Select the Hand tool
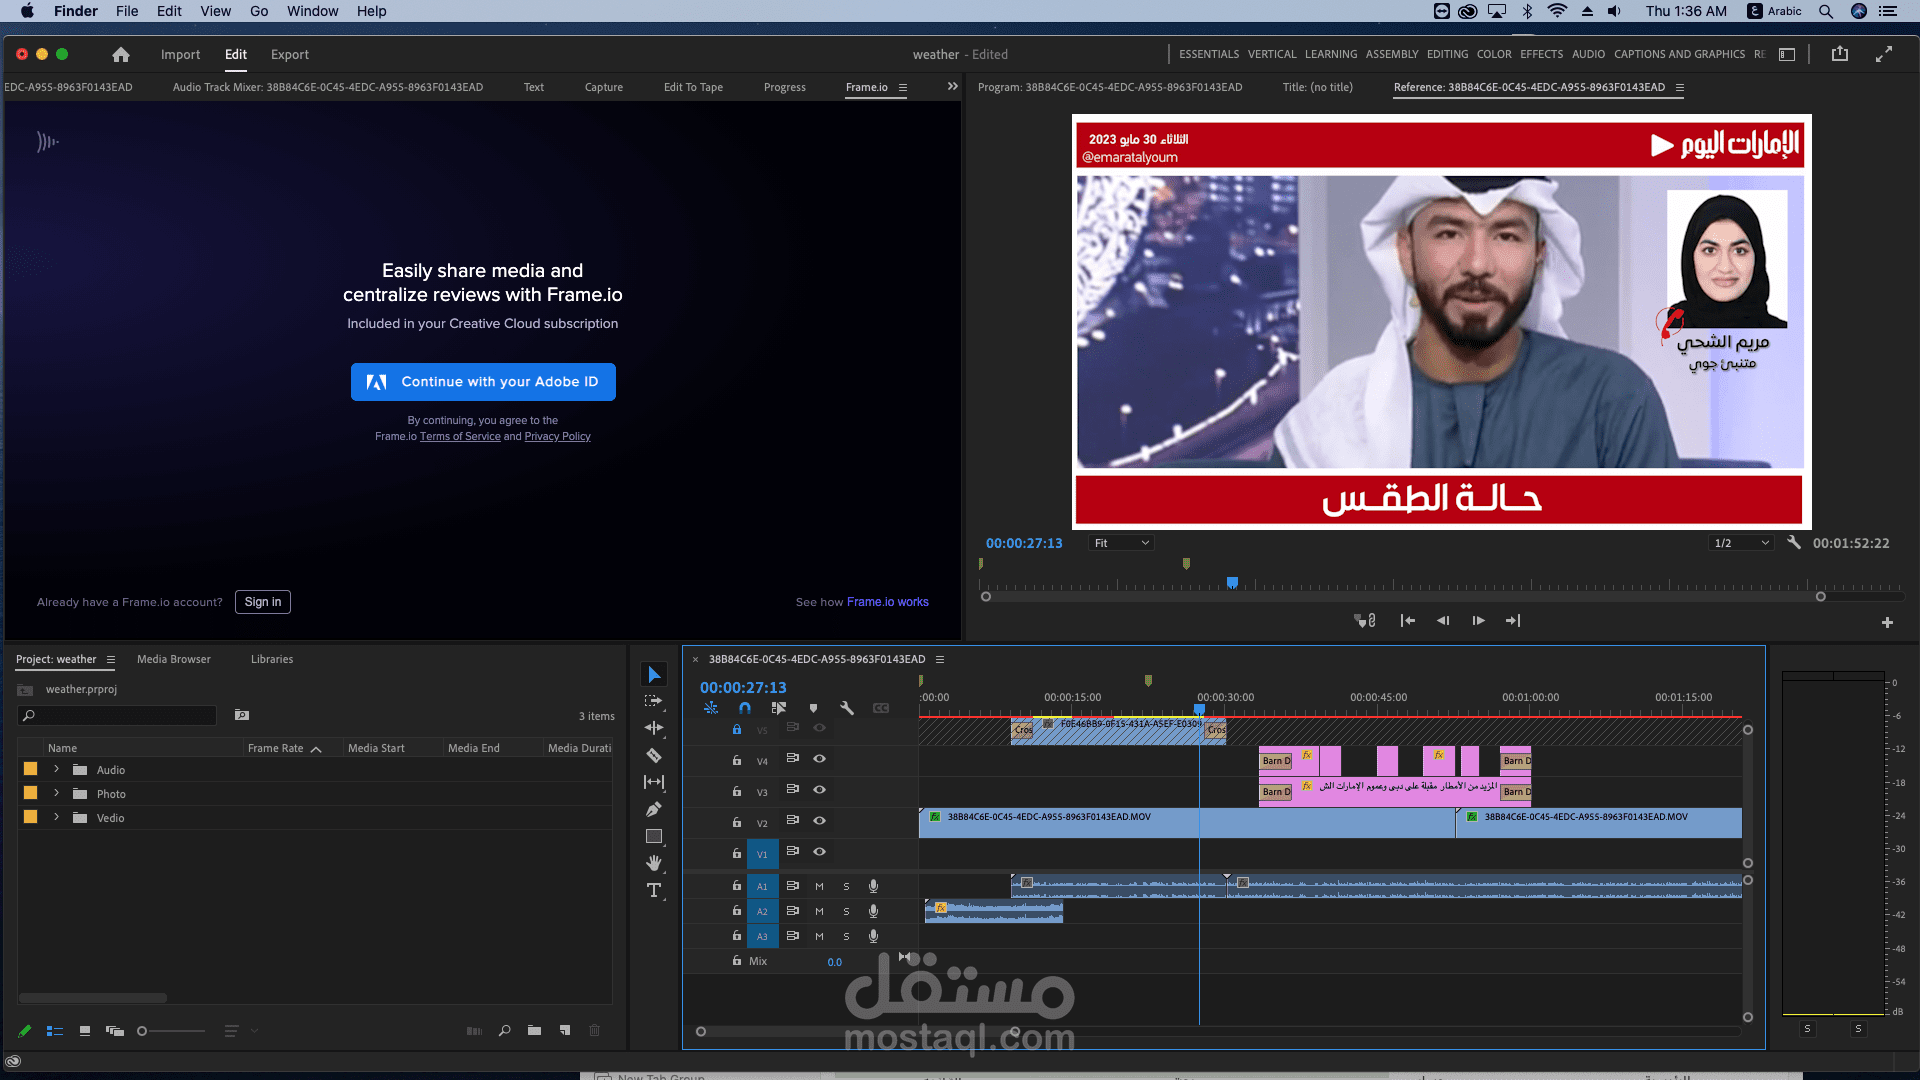 click(x=654, y=863)
